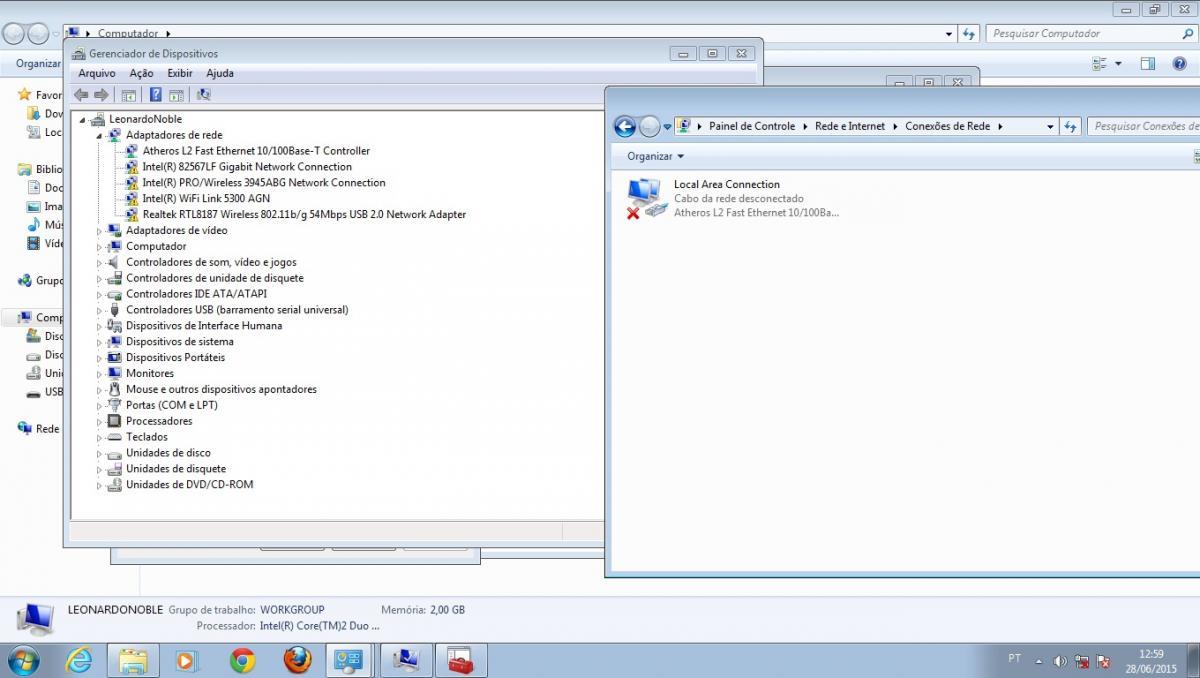Select Controladores de som, vídeo e jogos
1200x678 pixels.
(211, 262)
